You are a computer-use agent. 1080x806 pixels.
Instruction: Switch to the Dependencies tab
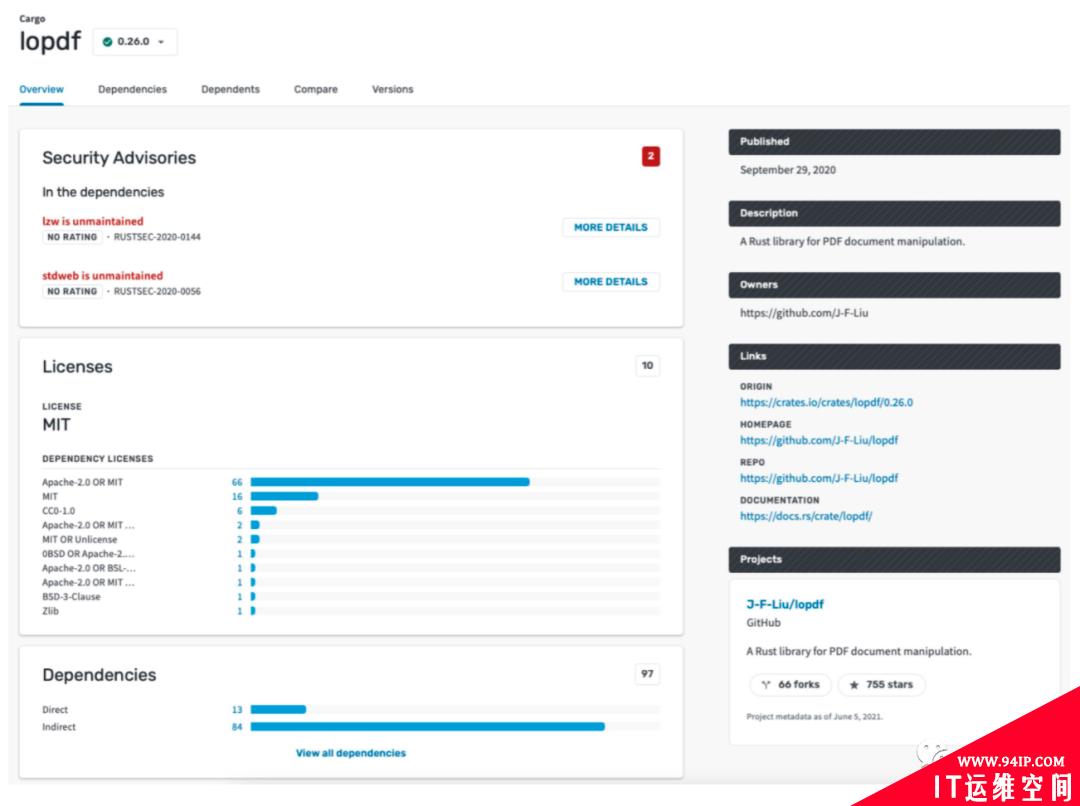coord(132,89)
